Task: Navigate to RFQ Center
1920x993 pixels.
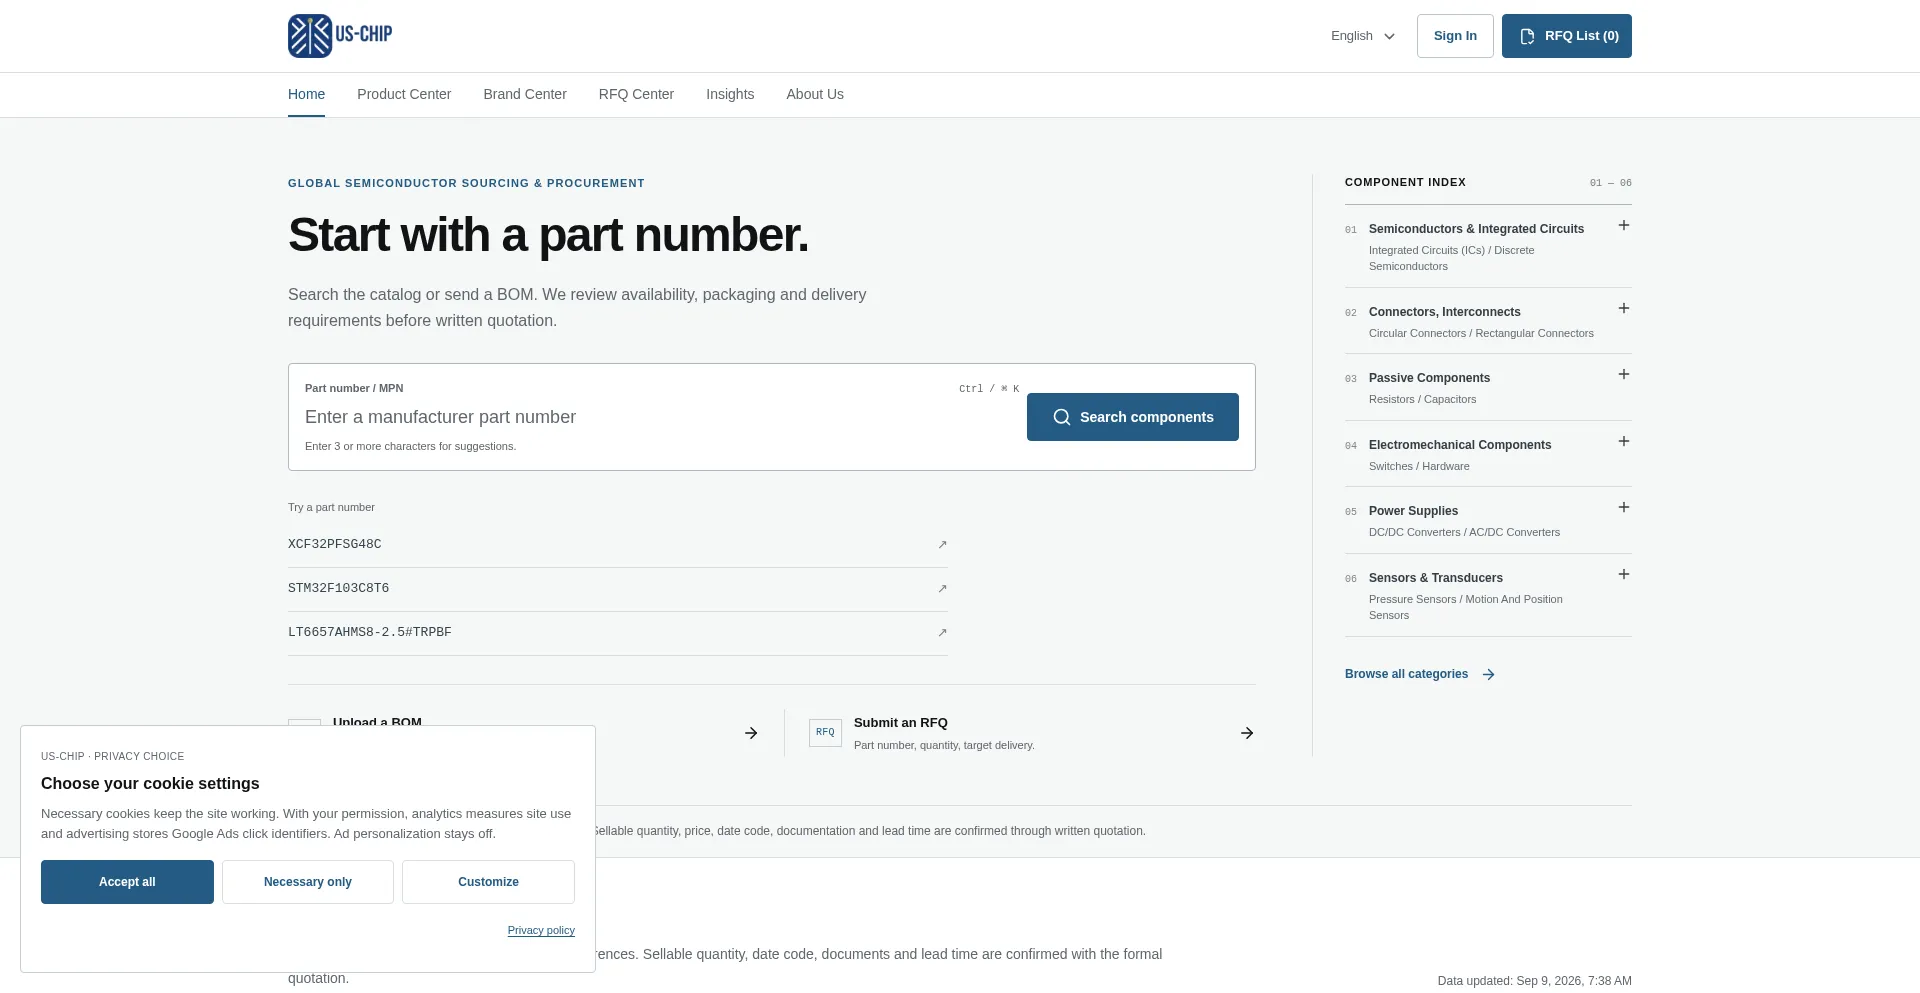Action: 636,94
